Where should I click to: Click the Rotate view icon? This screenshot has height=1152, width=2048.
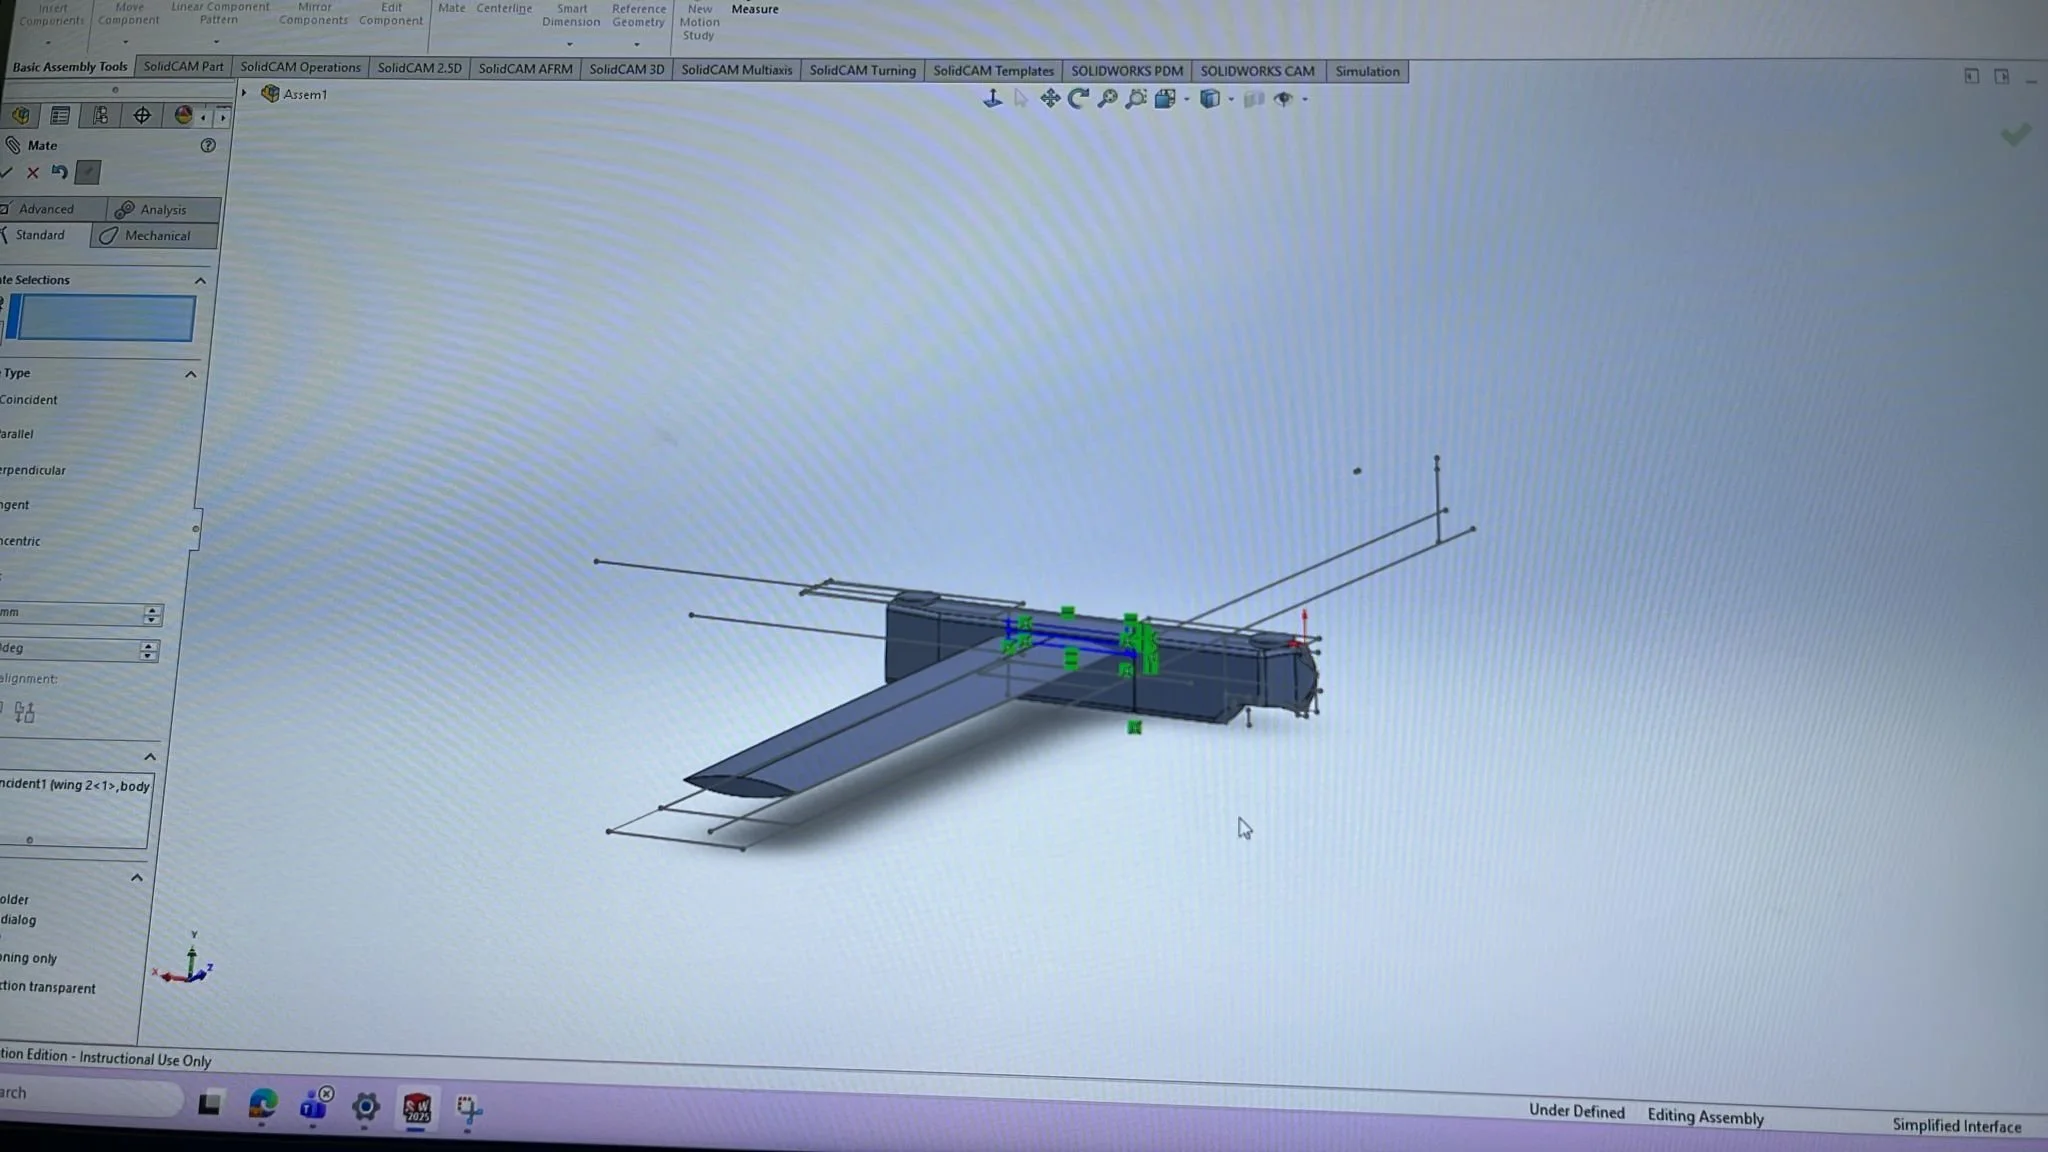[1078, 98]
